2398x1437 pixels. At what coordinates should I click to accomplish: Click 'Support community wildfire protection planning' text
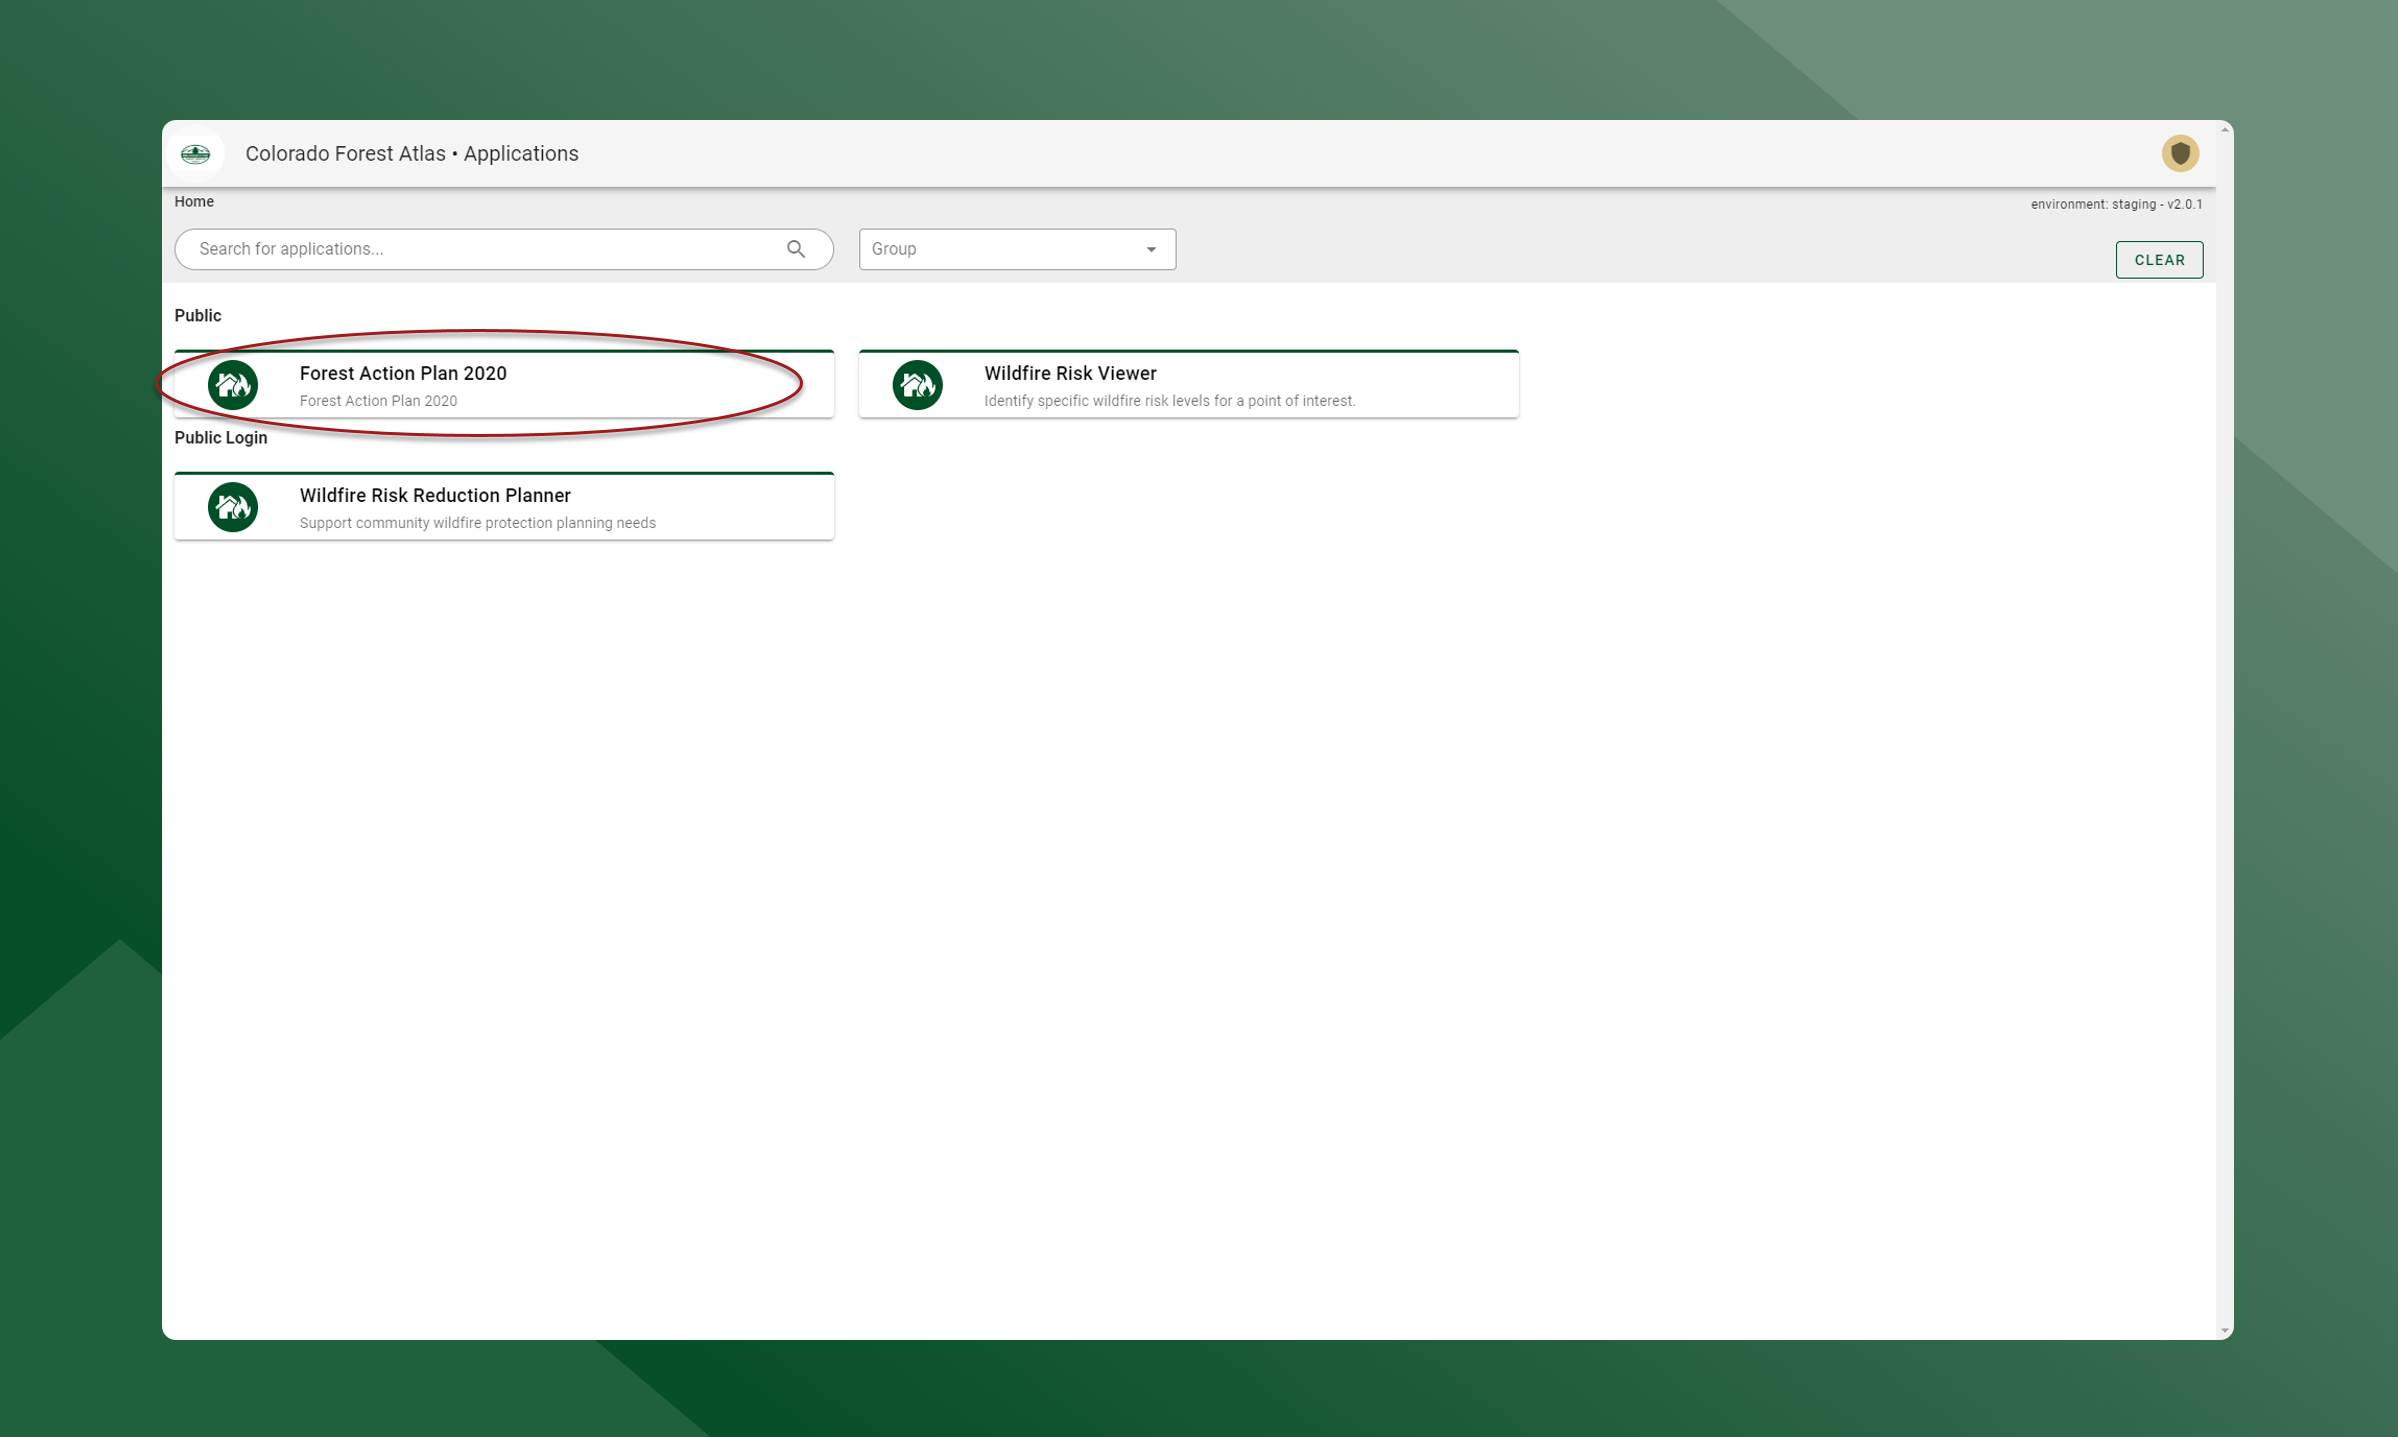(x=477, y=523)
